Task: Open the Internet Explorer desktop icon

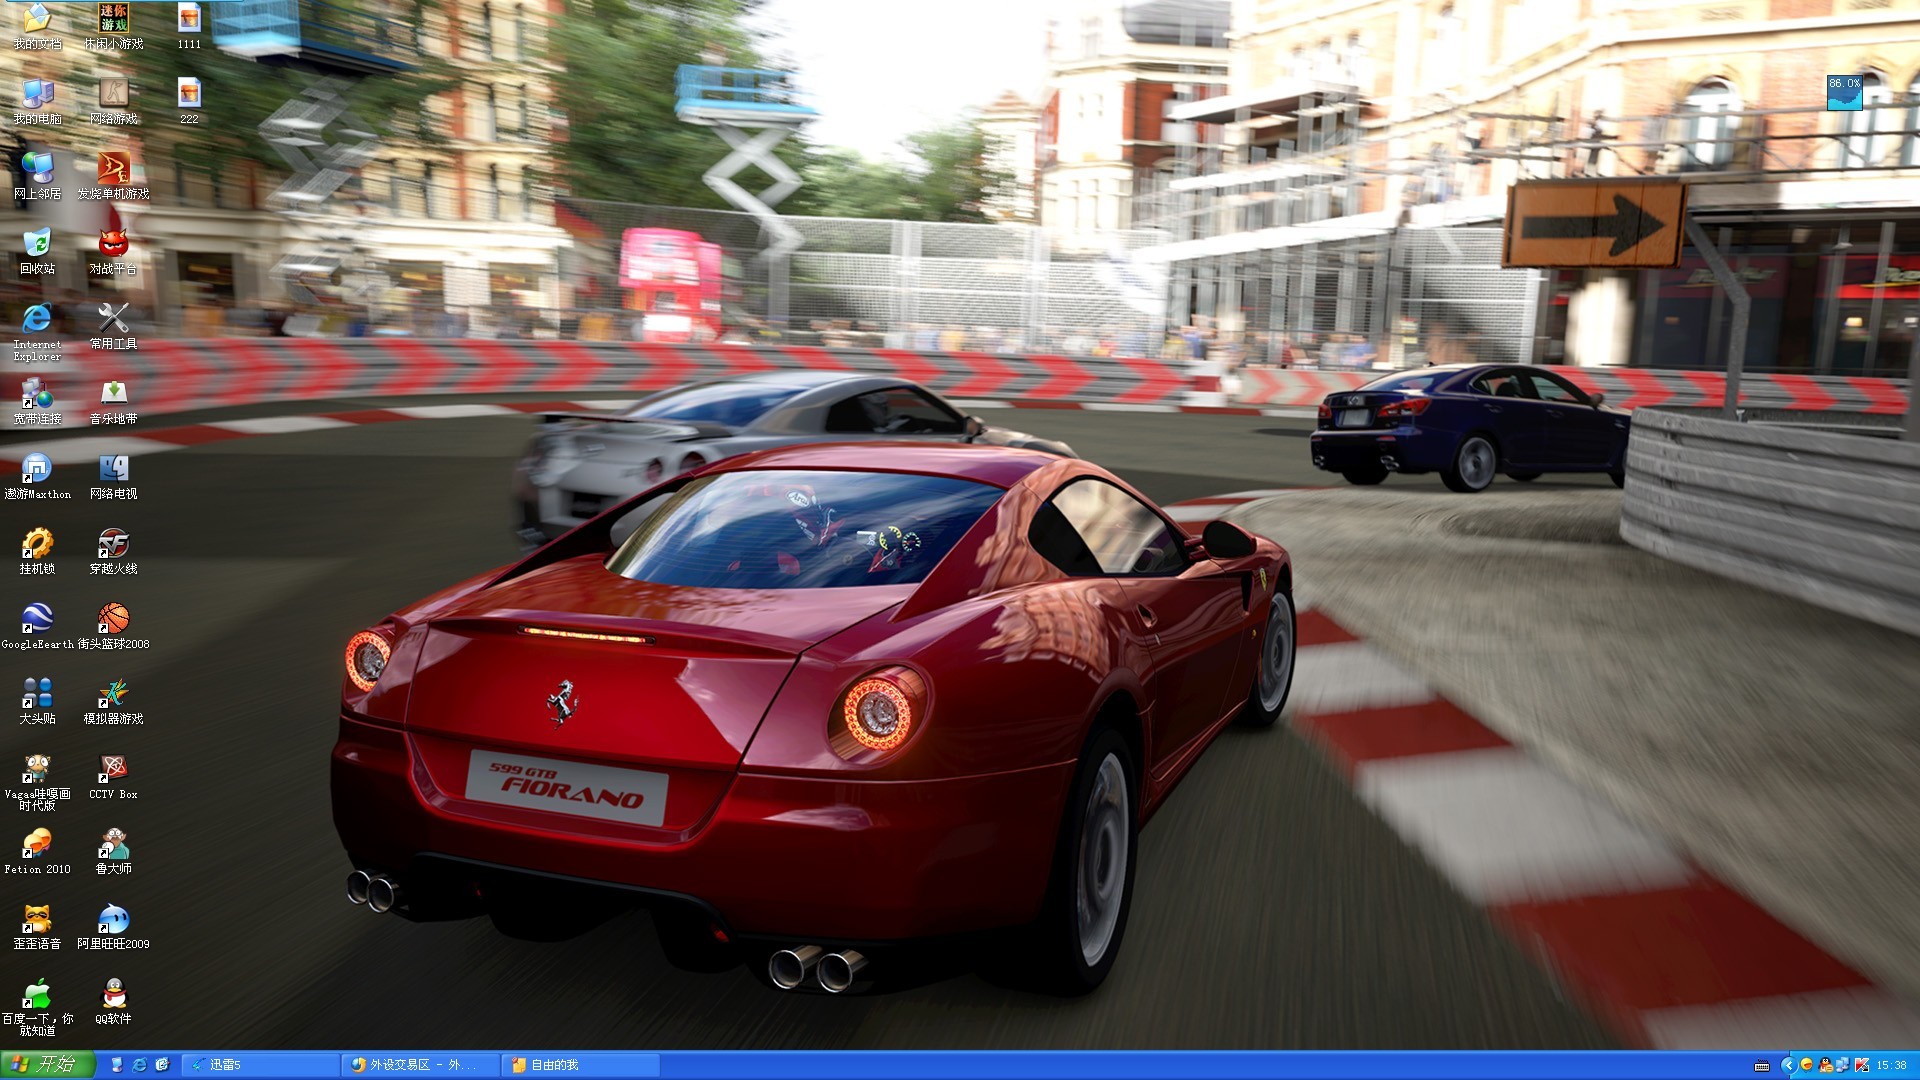Action: tap(37, 320)
